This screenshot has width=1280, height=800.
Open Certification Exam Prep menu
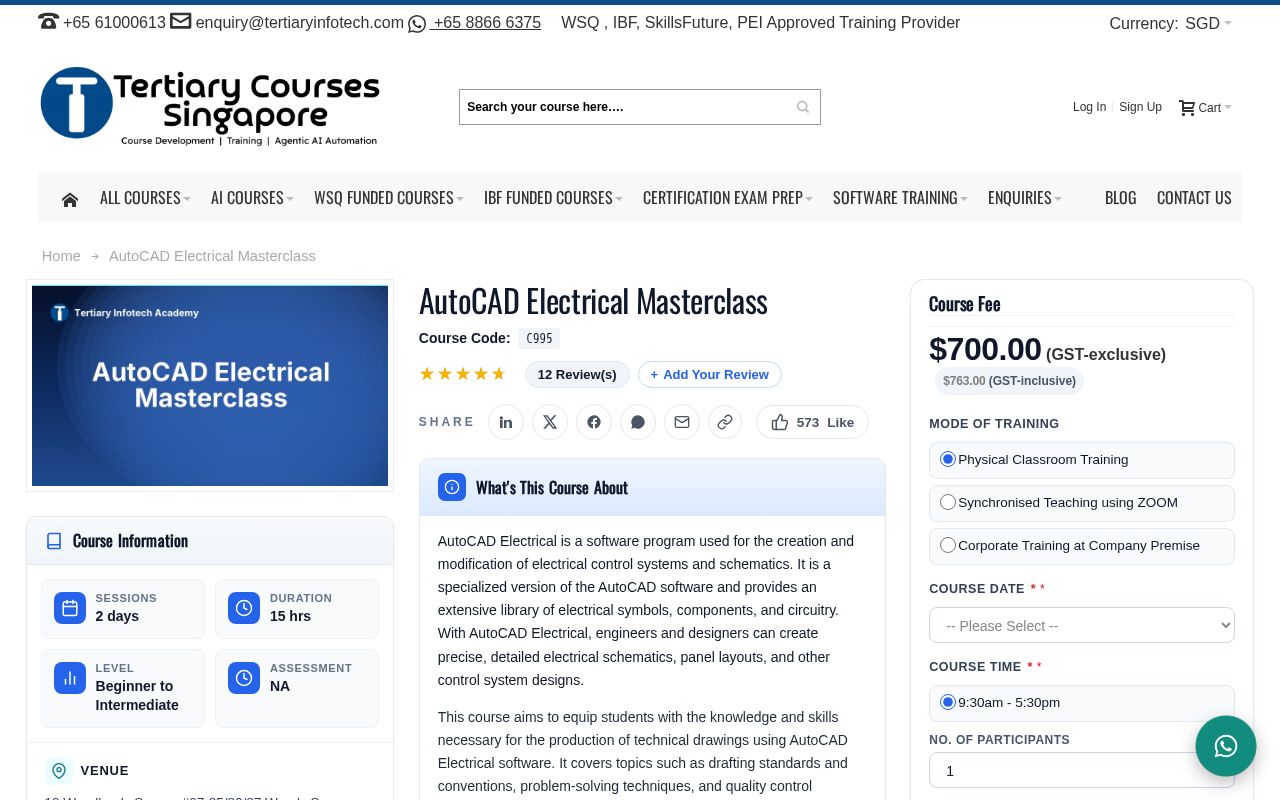coord(728,198)
